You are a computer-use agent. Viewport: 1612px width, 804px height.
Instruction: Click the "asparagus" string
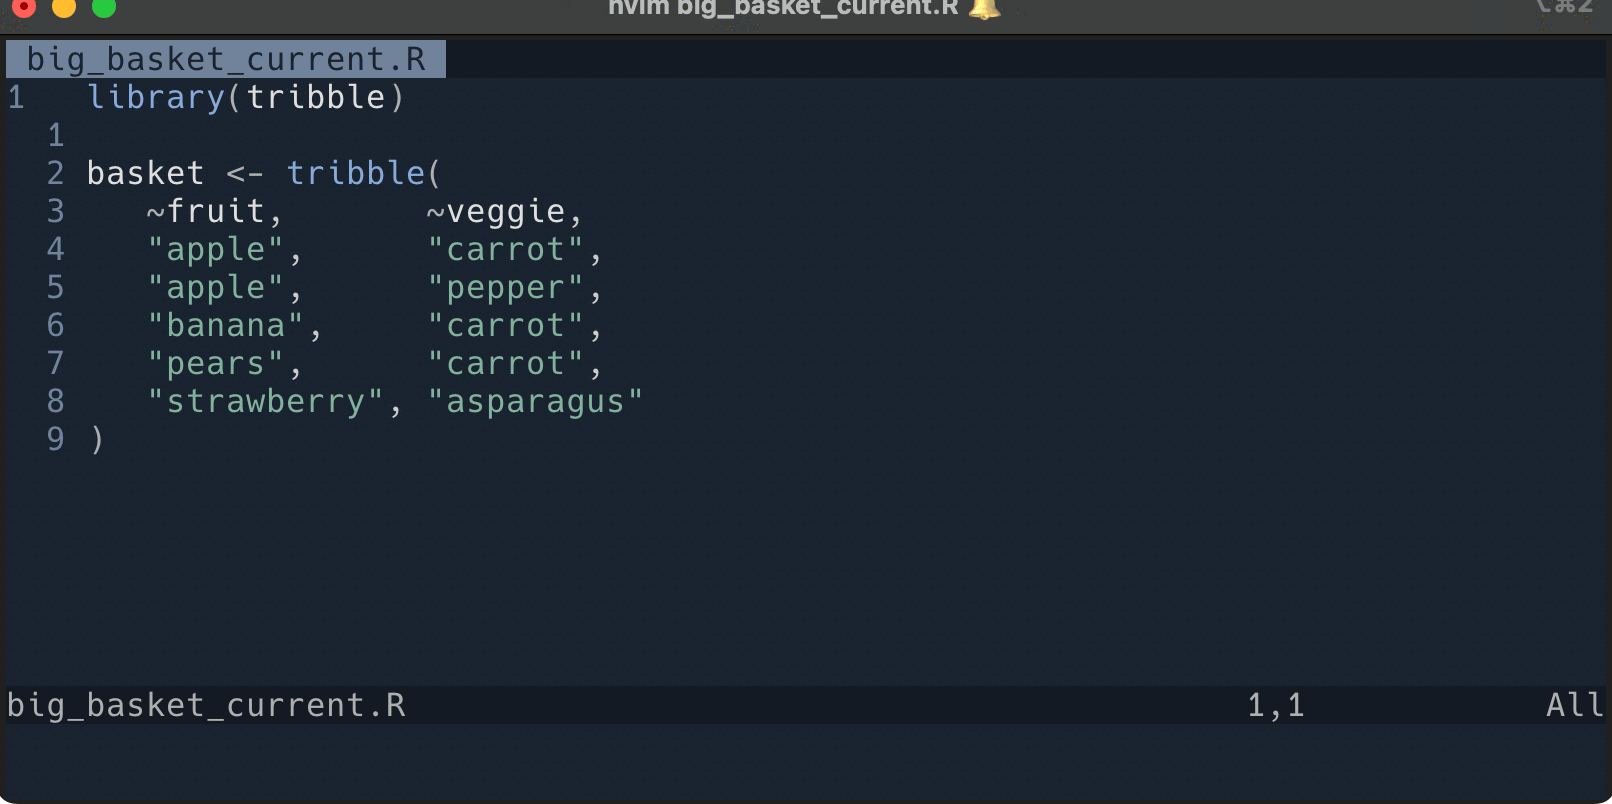click(x=535, y=401)
